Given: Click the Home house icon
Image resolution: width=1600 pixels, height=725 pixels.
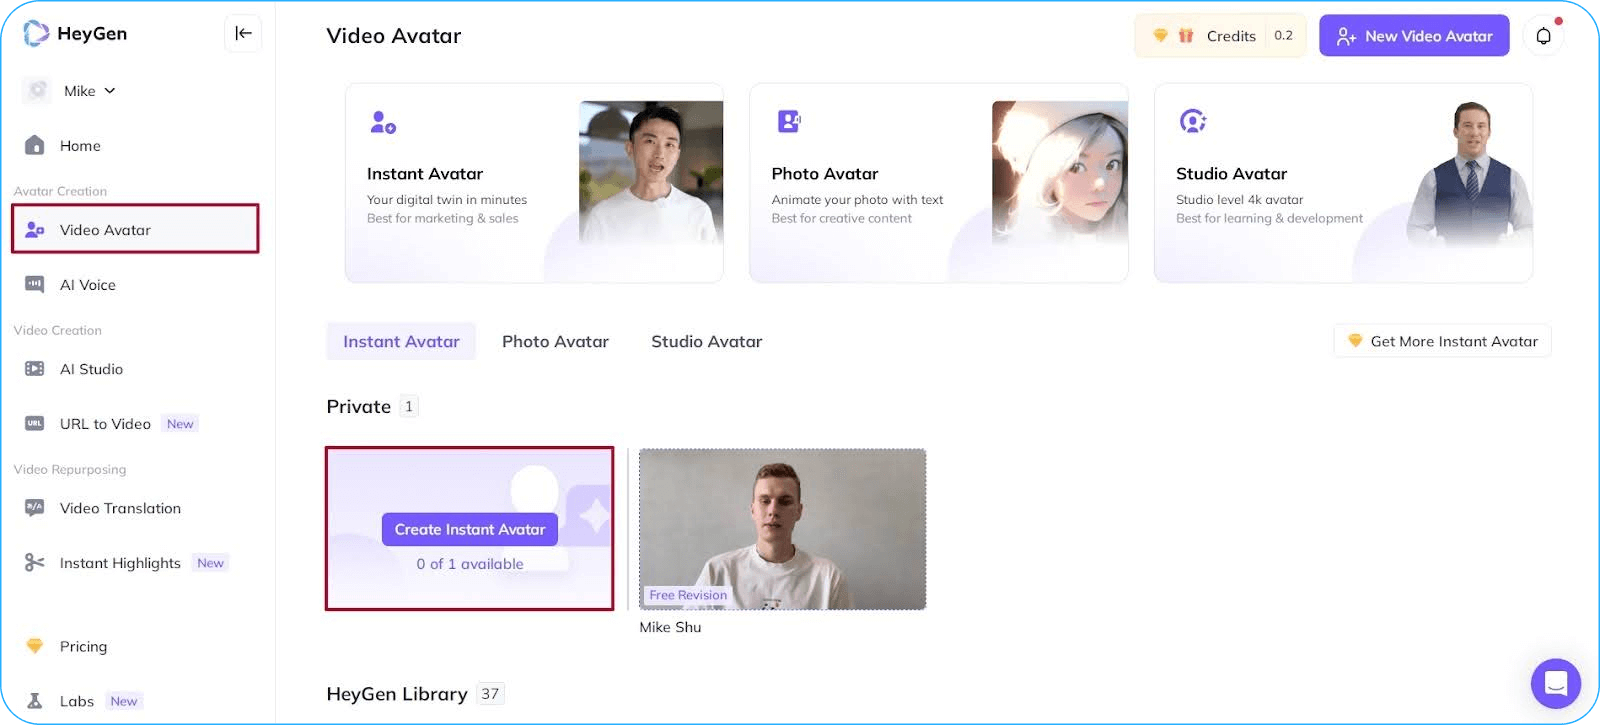Looking at the screenshot, I should (x=35, y=145).
